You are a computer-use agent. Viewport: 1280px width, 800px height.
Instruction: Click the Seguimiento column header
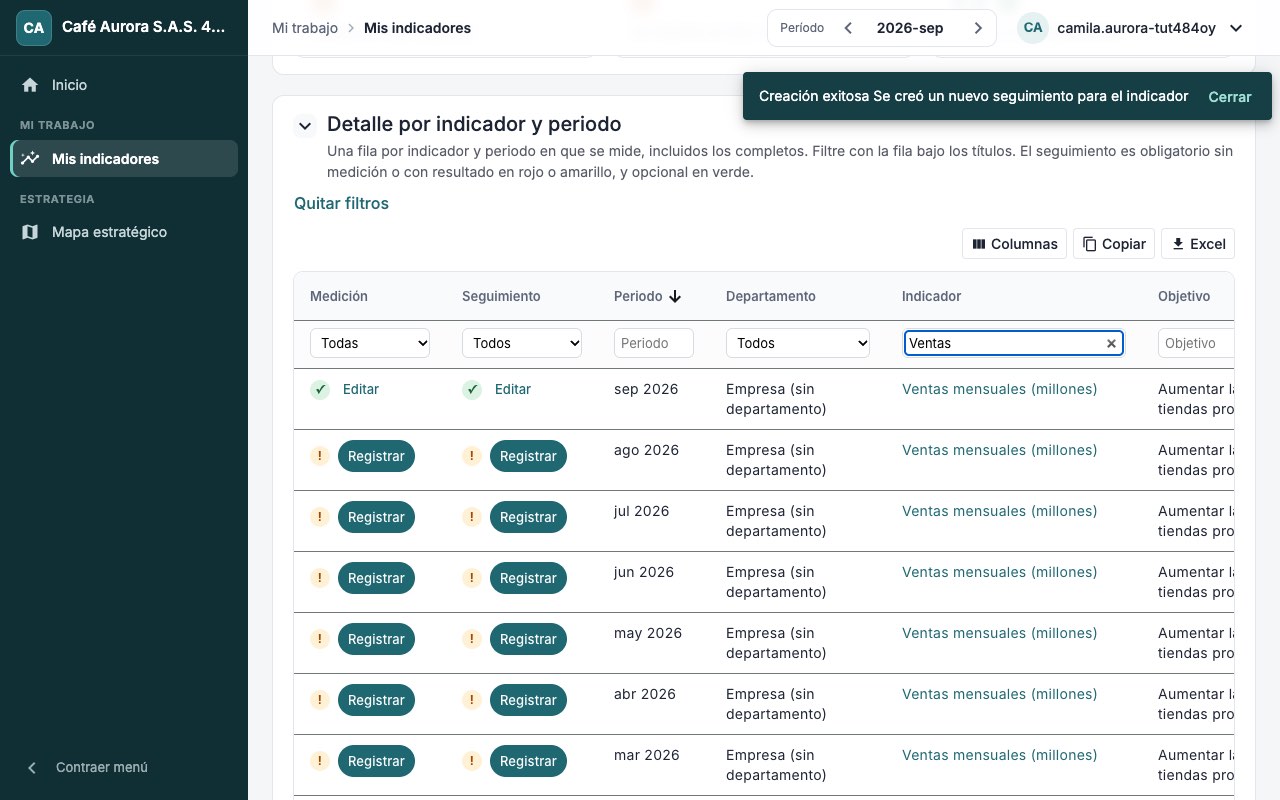click(x=501, y=296)
